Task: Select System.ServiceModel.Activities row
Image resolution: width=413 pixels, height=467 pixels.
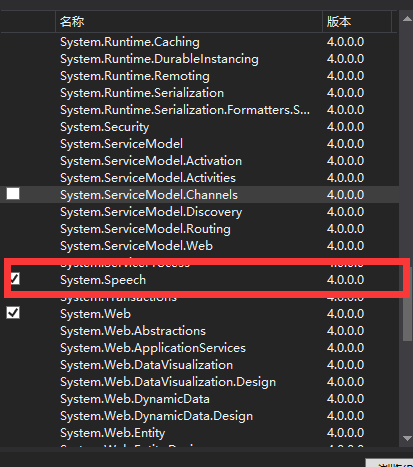Action: click(199, 178)
